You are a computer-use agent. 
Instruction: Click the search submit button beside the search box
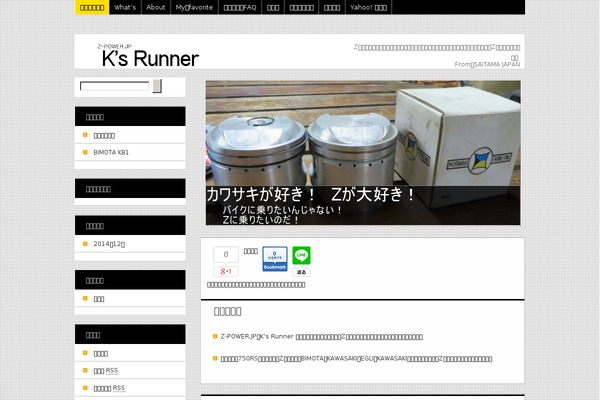(x=157, y=86)
